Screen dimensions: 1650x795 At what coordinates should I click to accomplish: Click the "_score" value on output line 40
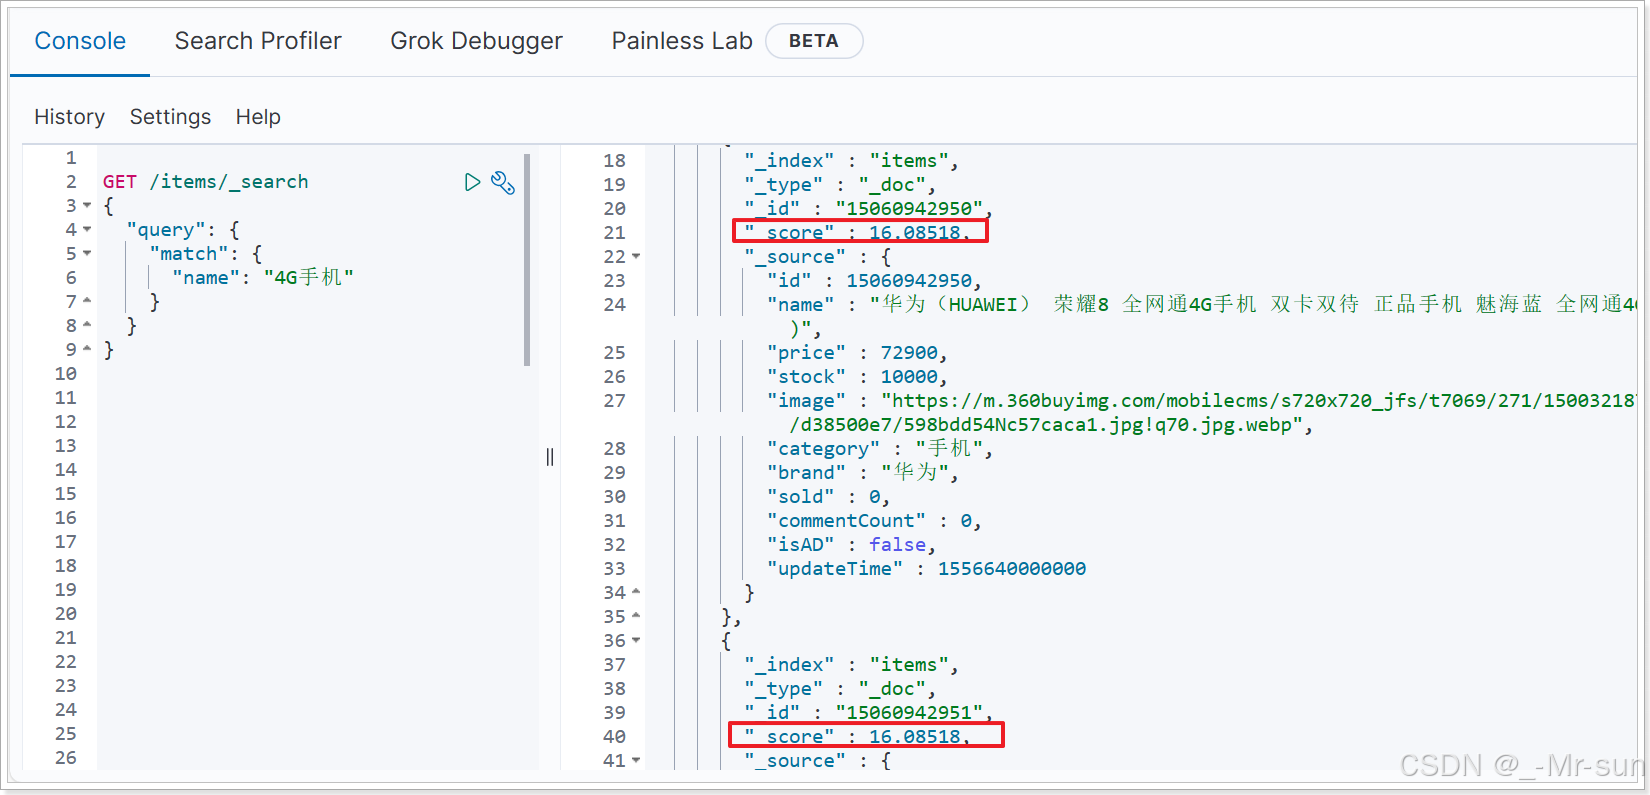click(914, 737)
